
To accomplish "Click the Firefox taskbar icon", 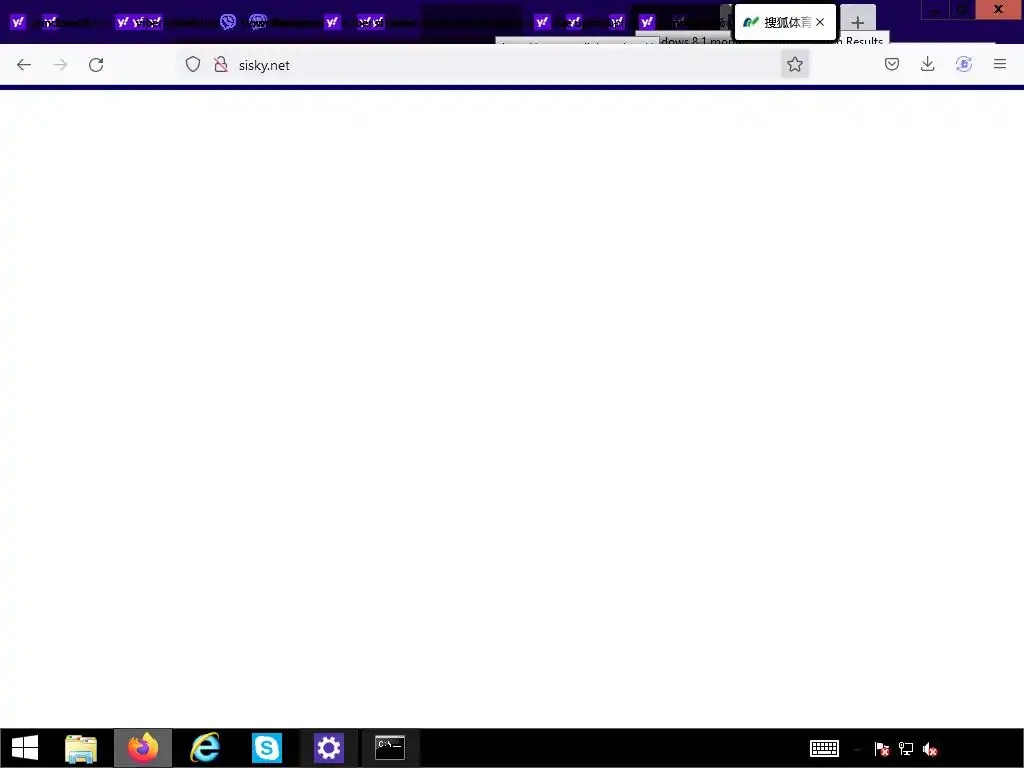I will pyautogui.click(x=143, y=748).
